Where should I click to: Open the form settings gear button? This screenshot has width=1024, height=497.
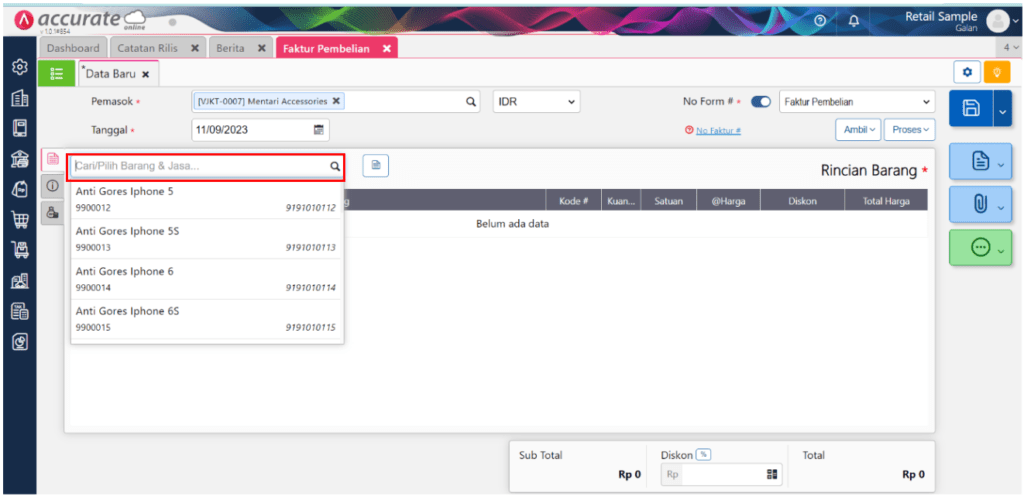[967, 72]
